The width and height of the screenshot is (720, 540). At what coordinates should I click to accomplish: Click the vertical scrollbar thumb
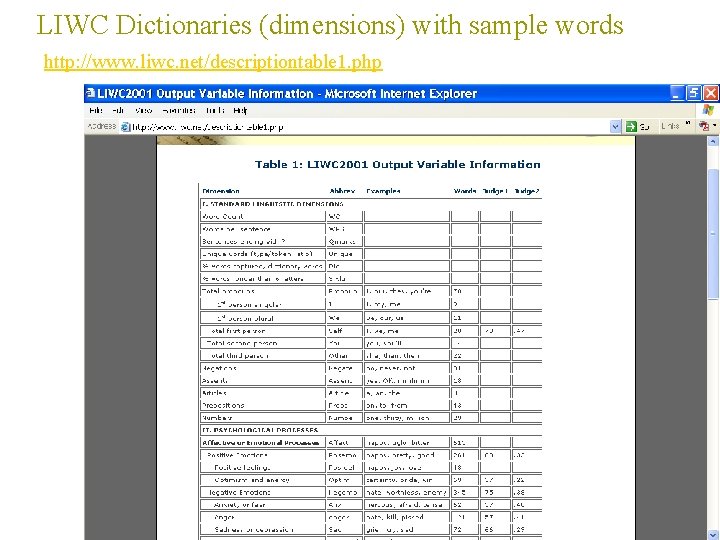pos(713,234)
